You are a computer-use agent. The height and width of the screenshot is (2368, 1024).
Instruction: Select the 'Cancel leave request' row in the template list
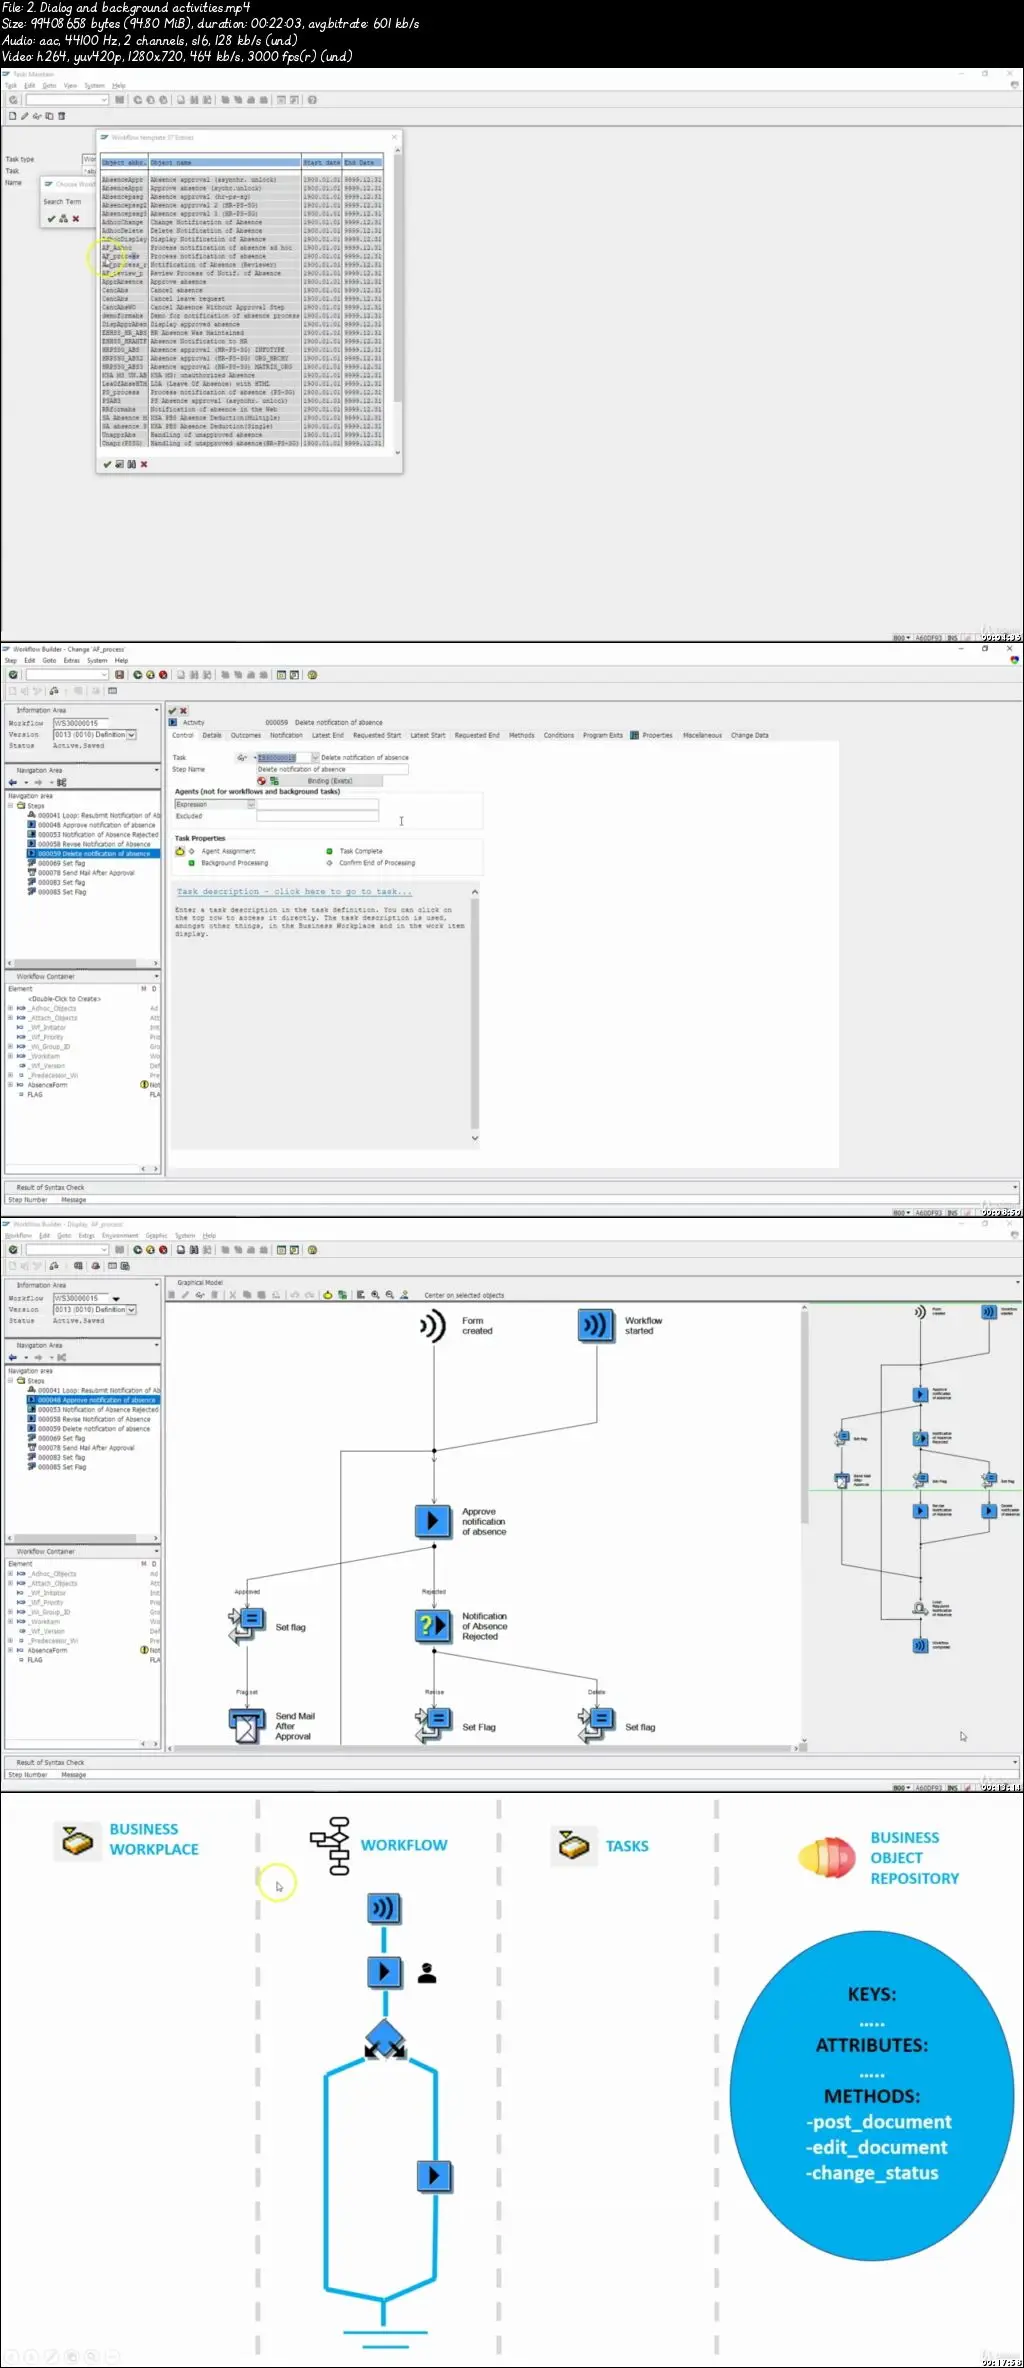[241, 298]
